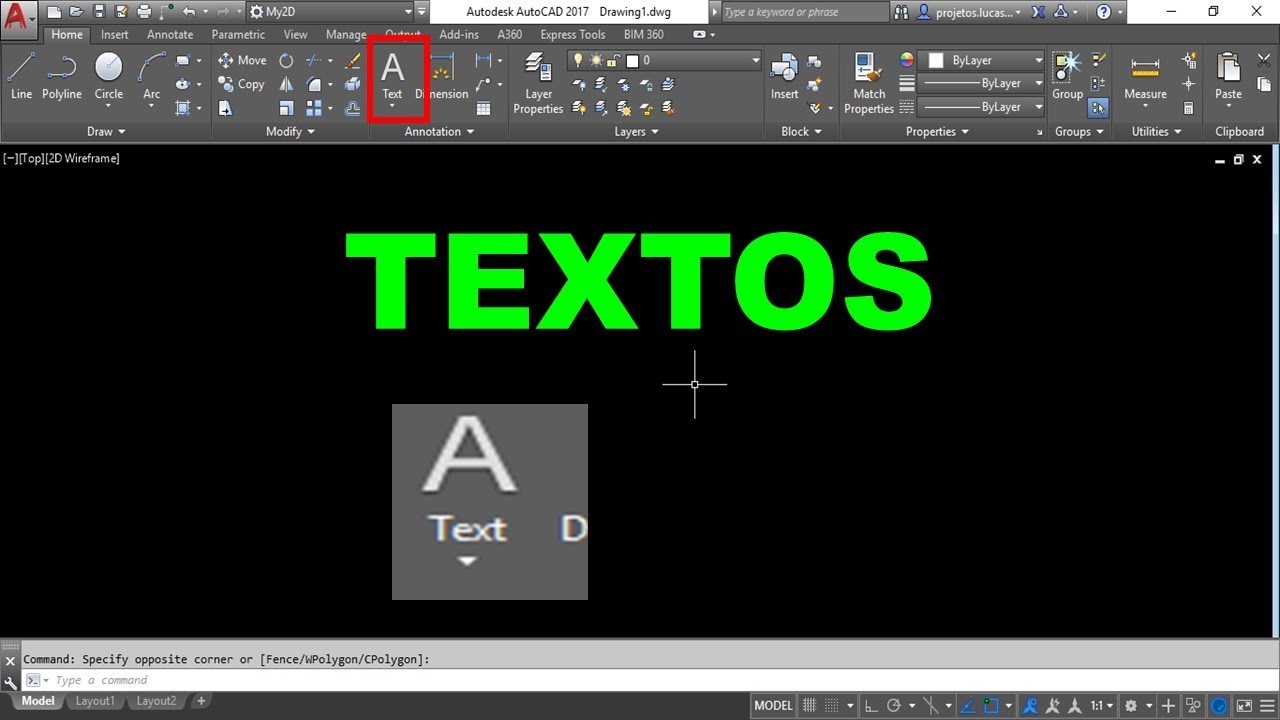1280x720 pixels.
Task: Open the layer list dropdown showing 0
Action: click(x=665, y=60)
